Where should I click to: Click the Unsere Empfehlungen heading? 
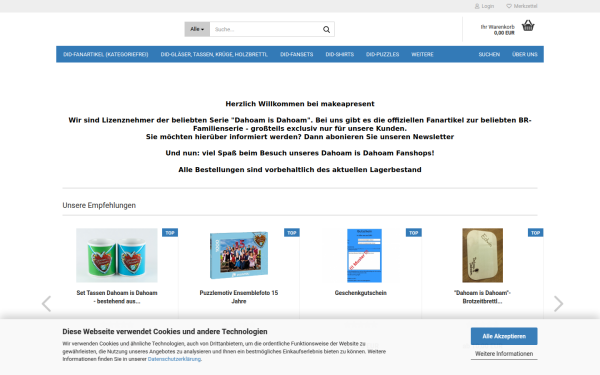[x=99, y=205]
